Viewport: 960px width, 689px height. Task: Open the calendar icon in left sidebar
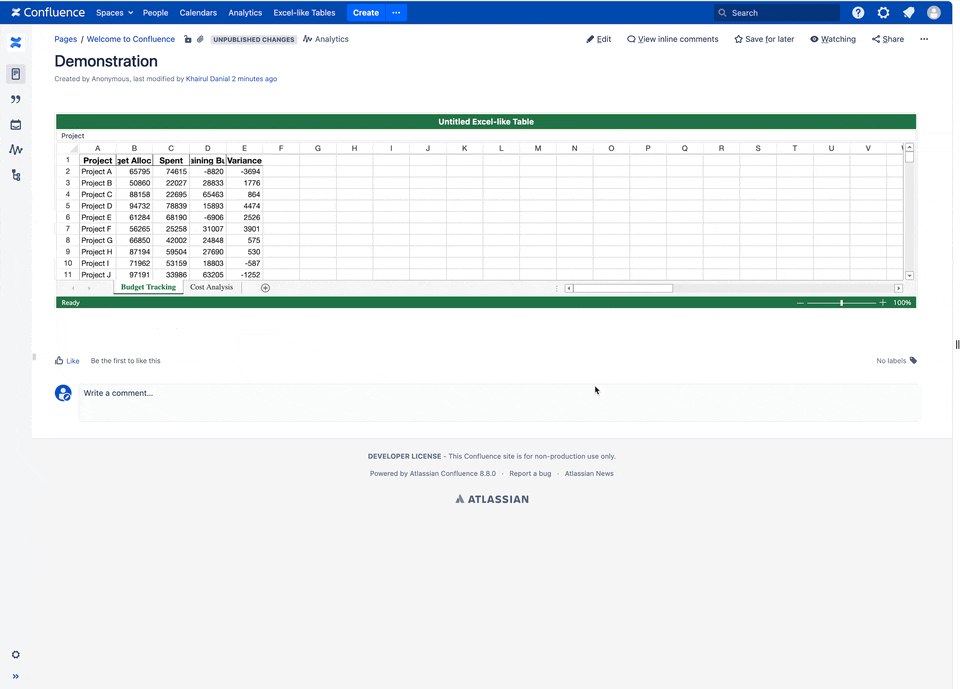point(16,125)
